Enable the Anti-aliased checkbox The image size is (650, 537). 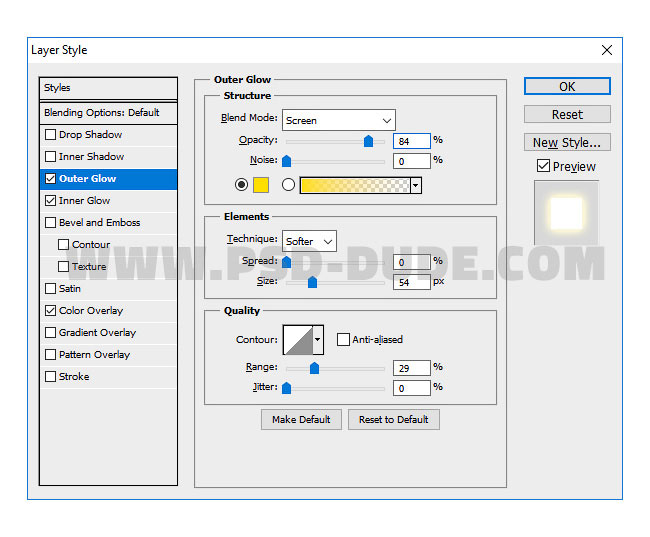tap(343, 340)
